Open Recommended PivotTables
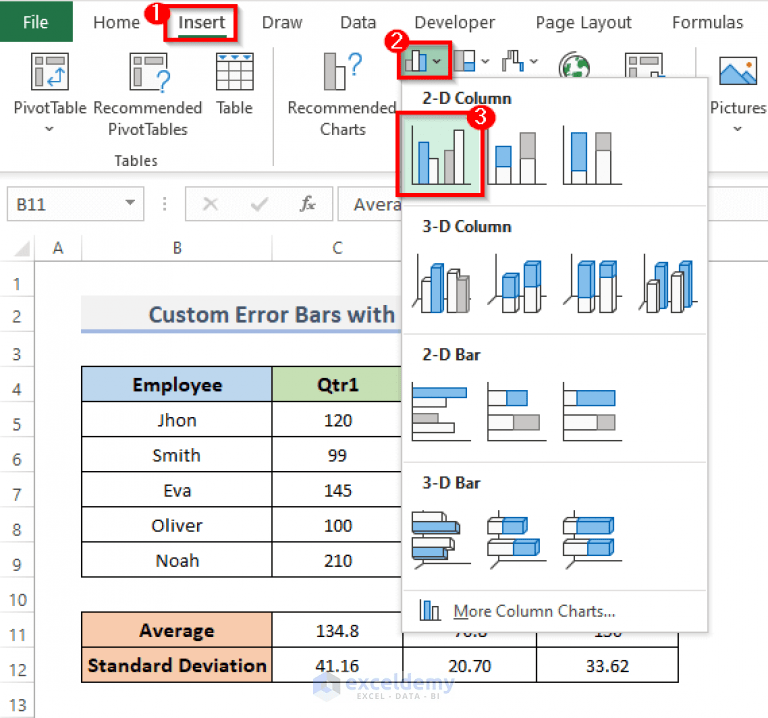The height and width of the screenshot is (718, 768). pyautogui.click(x=148, y=96)
